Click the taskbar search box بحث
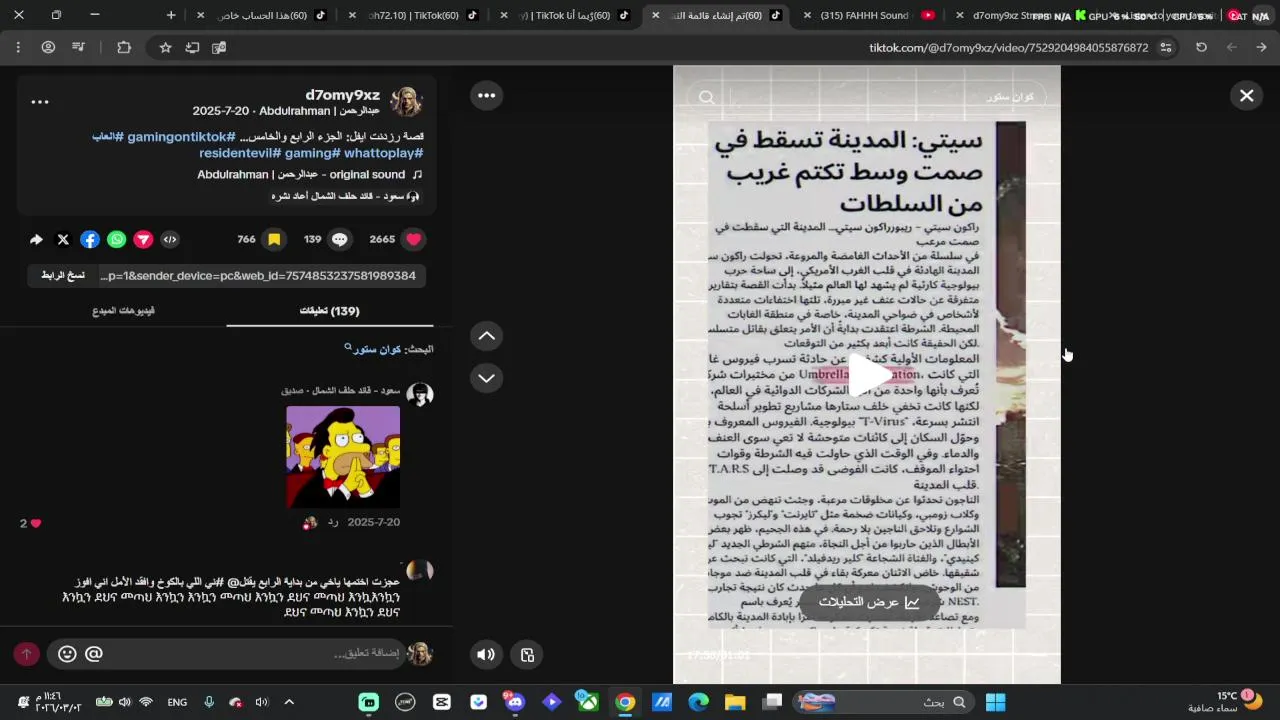The image size is (1280, 720). click(x=884, y=702)
